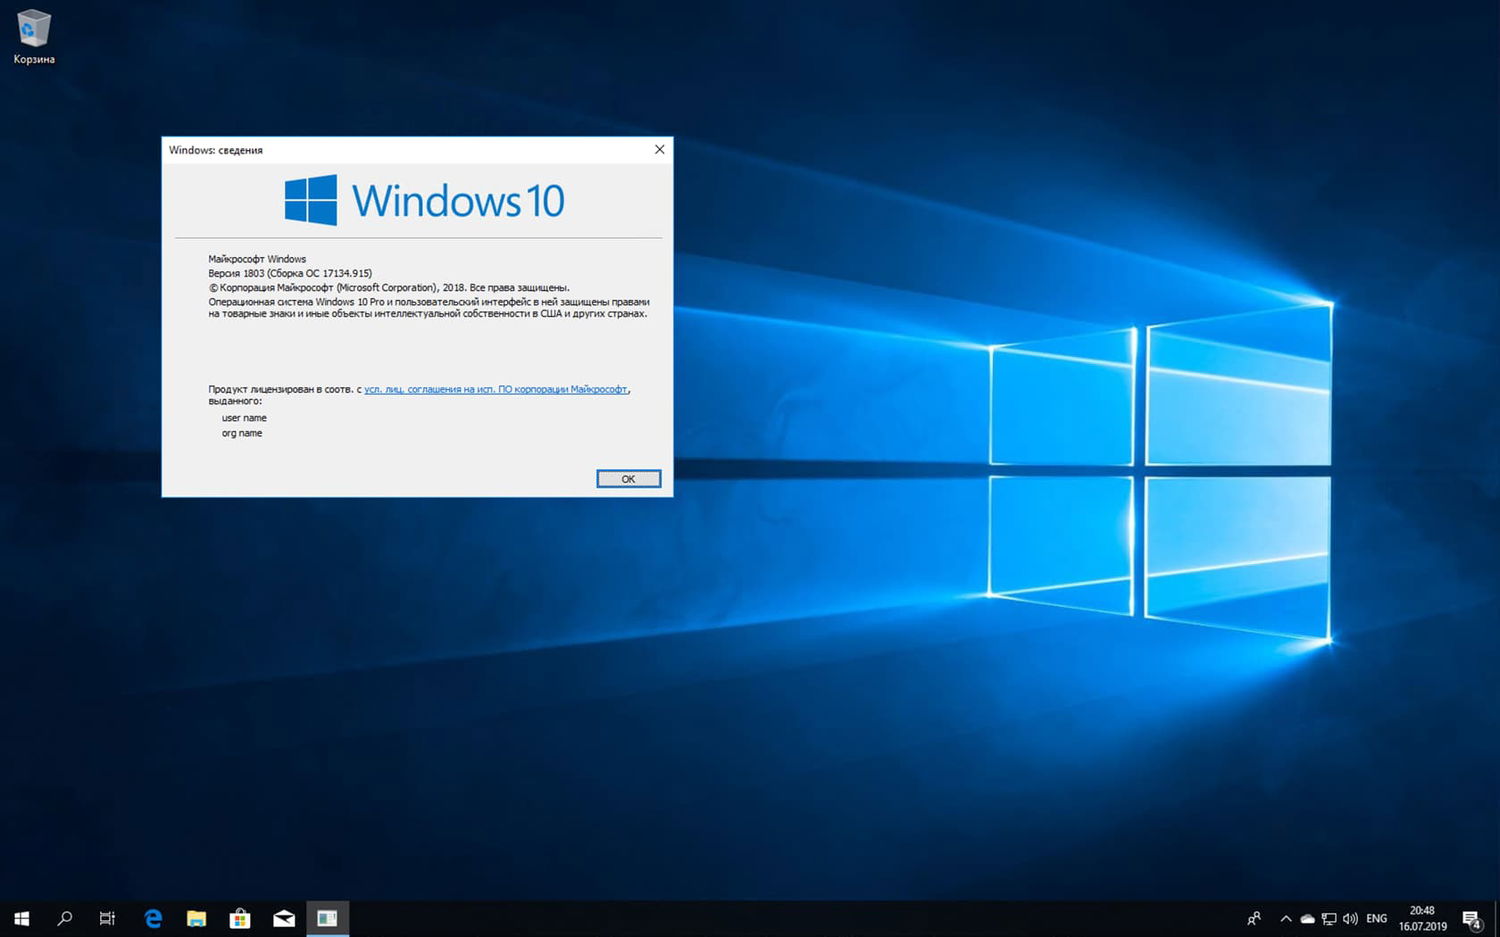Viewport: 1500px width, 937px height.
Task: Open the Microsoft Store
Action: tap(240, 918)
